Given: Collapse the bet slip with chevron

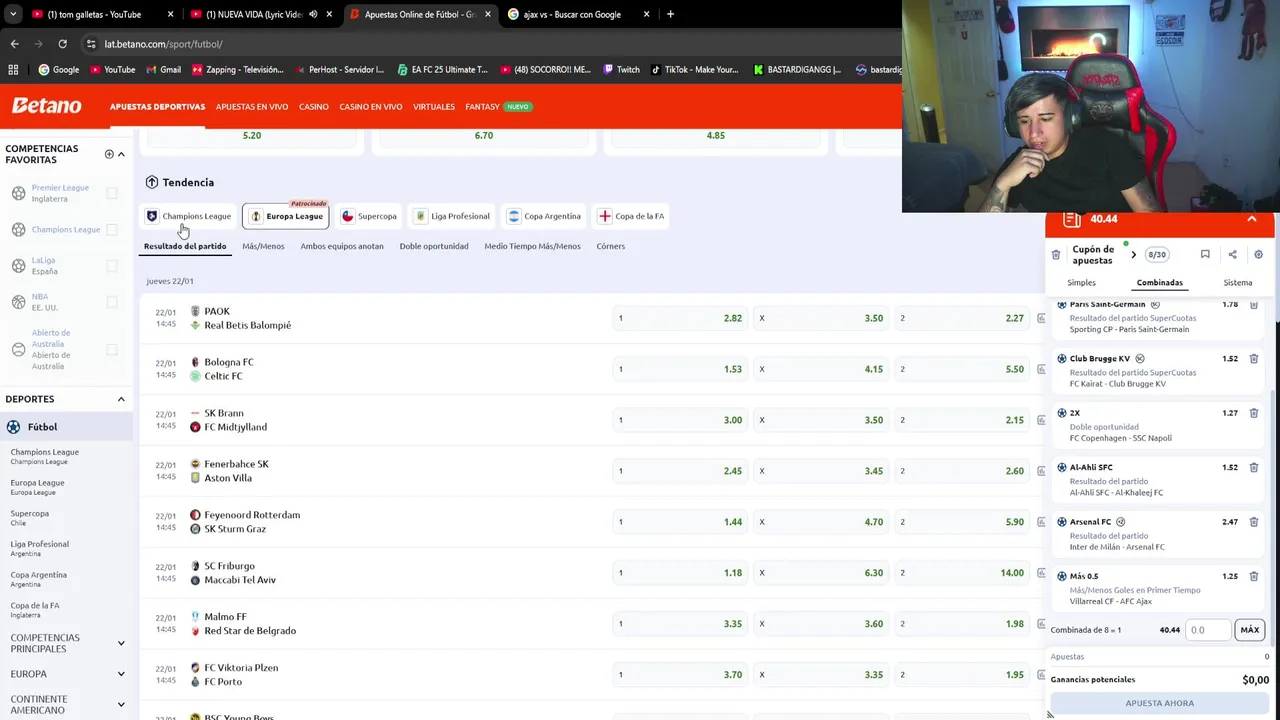Looking at the screenshot, I should (1251, 219).
